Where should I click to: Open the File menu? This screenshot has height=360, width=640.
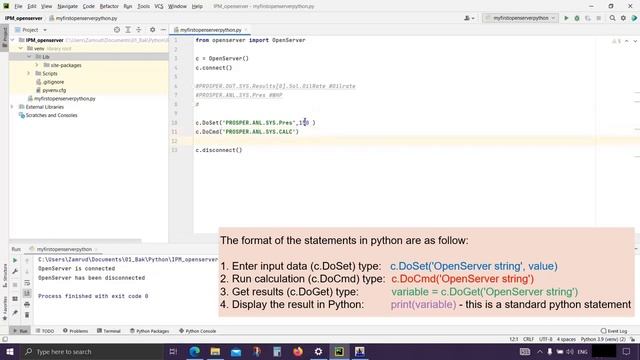[x=18, y=6]
